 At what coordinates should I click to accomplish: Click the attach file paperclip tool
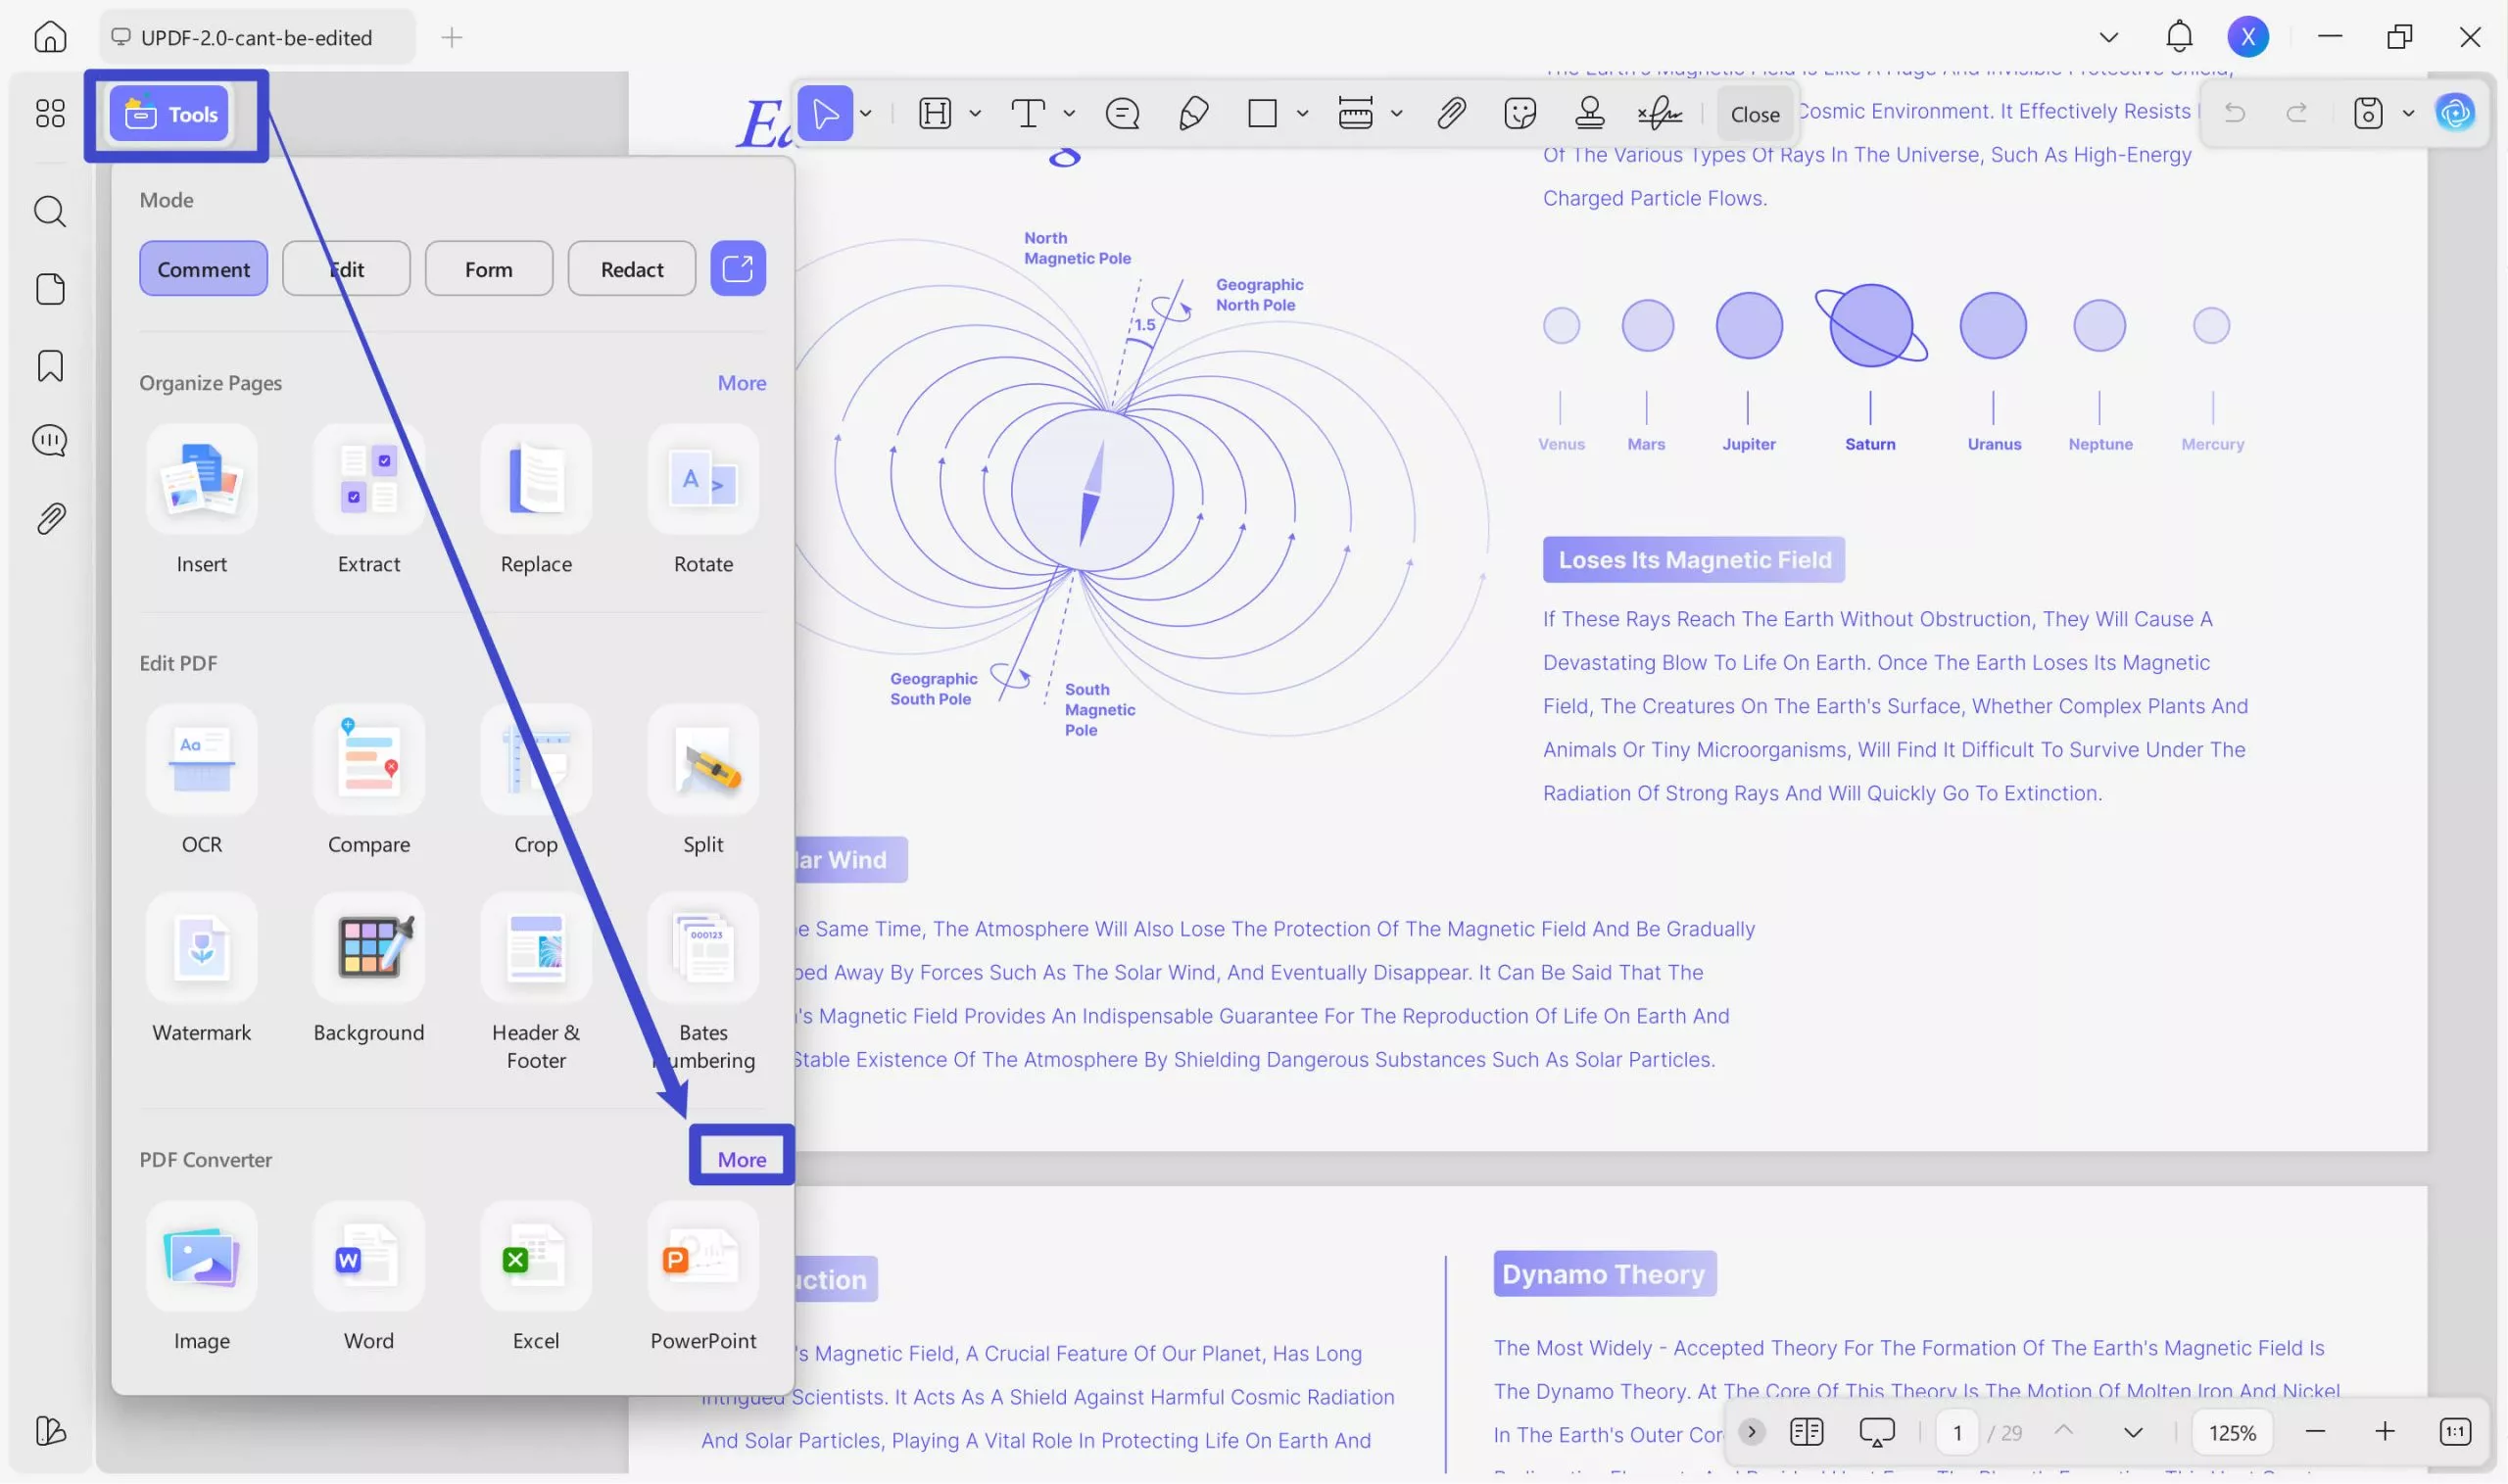(x=1451, y=113)
